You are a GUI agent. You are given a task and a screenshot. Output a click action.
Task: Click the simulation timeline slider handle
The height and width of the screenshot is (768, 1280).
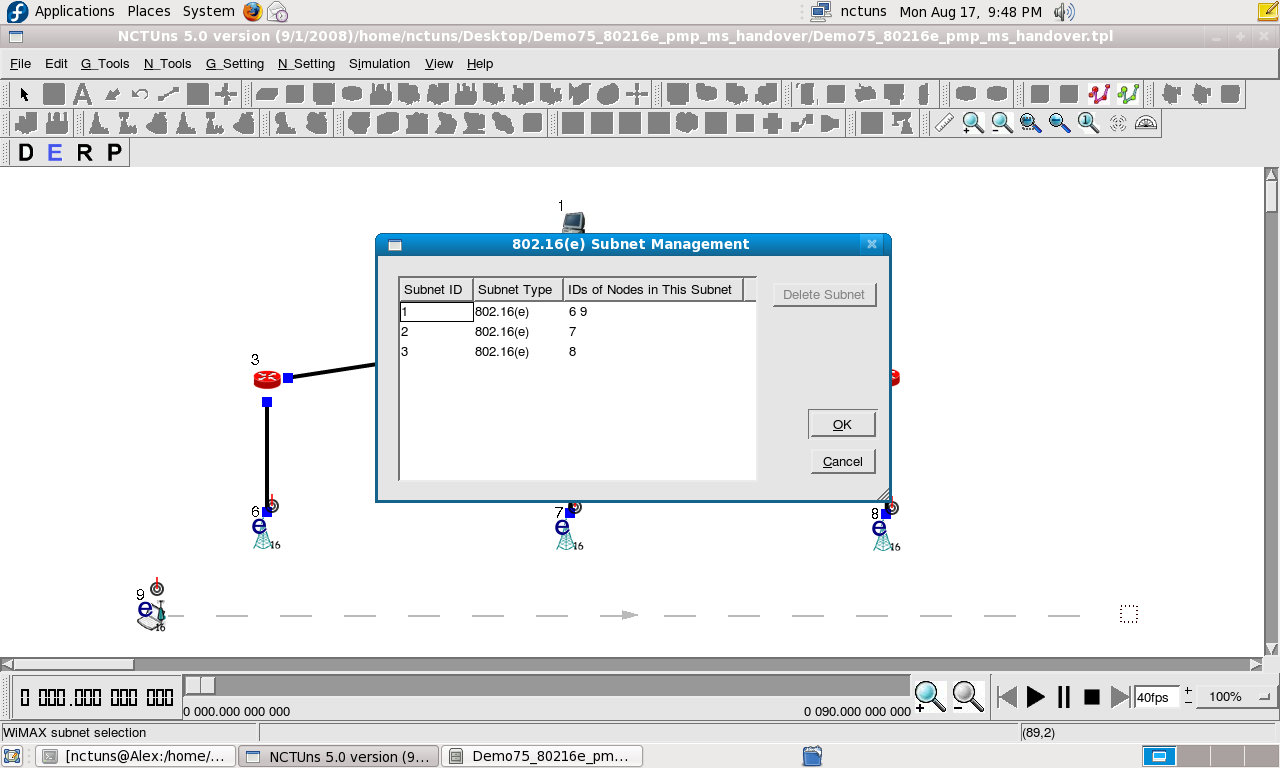(x=200, y=685)
